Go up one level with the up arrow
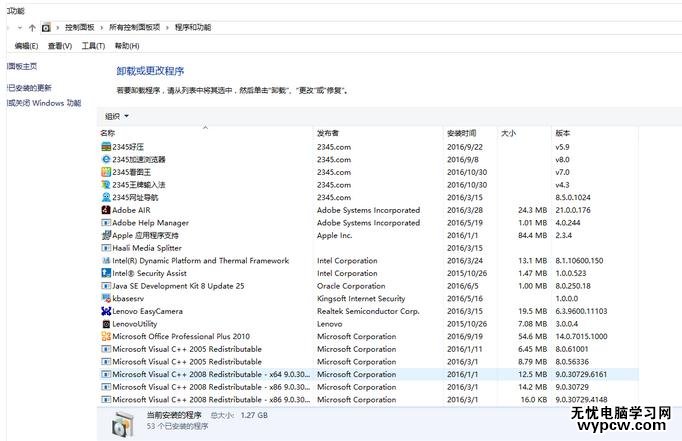 pyautogui.click(x=32, y=28)
